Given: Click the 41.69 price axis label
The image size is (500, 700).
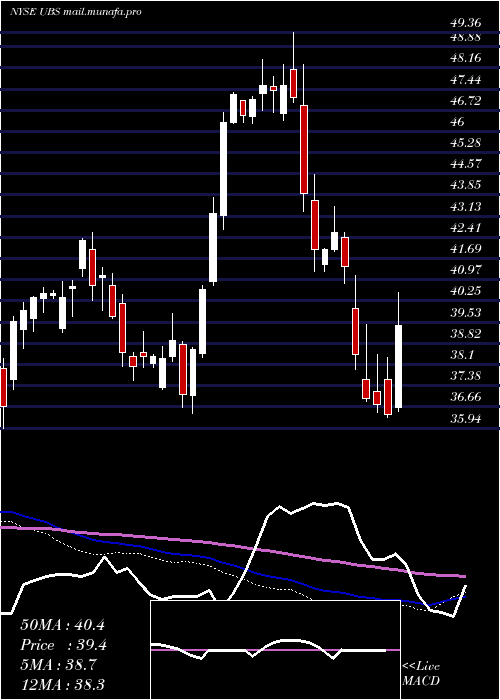Looking at the screenshot, I should click(466, 249).
